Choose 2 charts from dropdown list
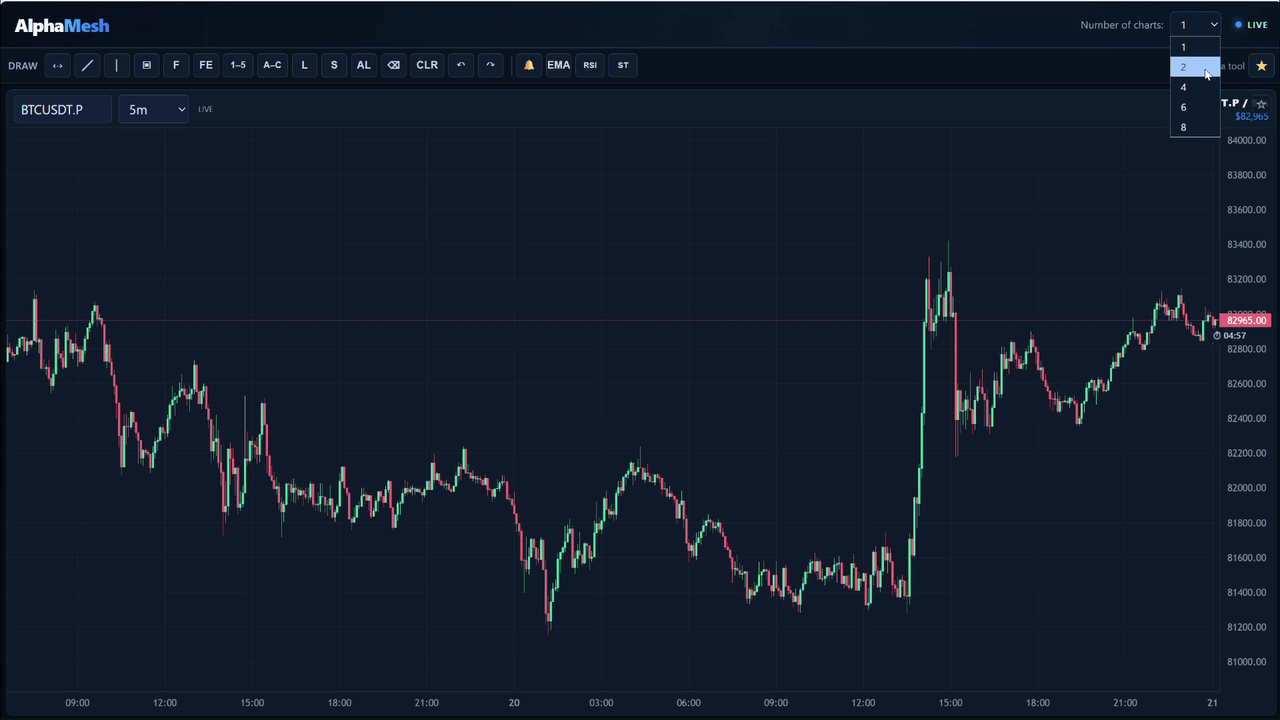The image size is (1280, 720). coord(1196,67)
